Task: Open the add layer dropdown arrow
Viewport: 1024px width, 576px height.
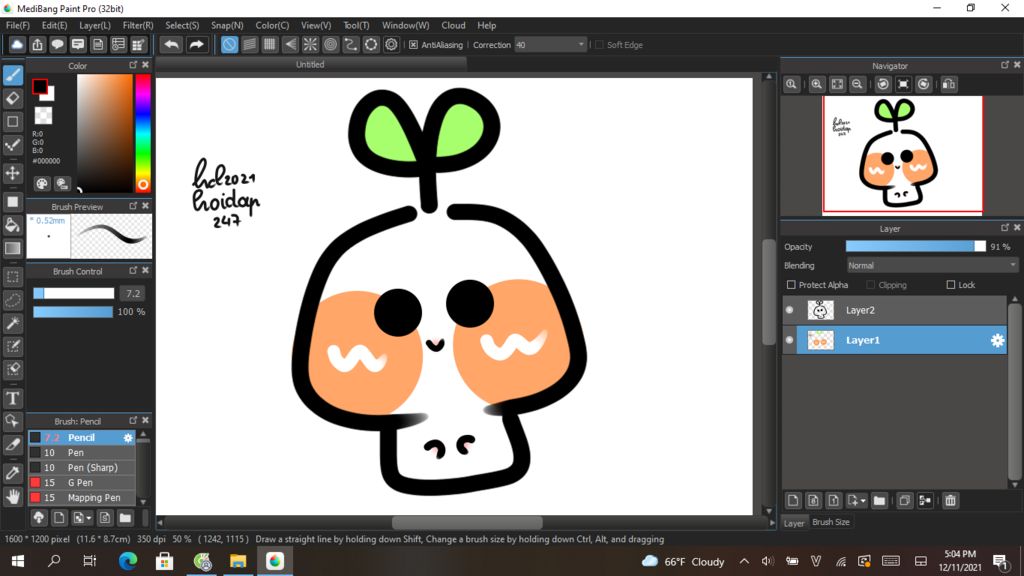Action: tap(863, 501)
